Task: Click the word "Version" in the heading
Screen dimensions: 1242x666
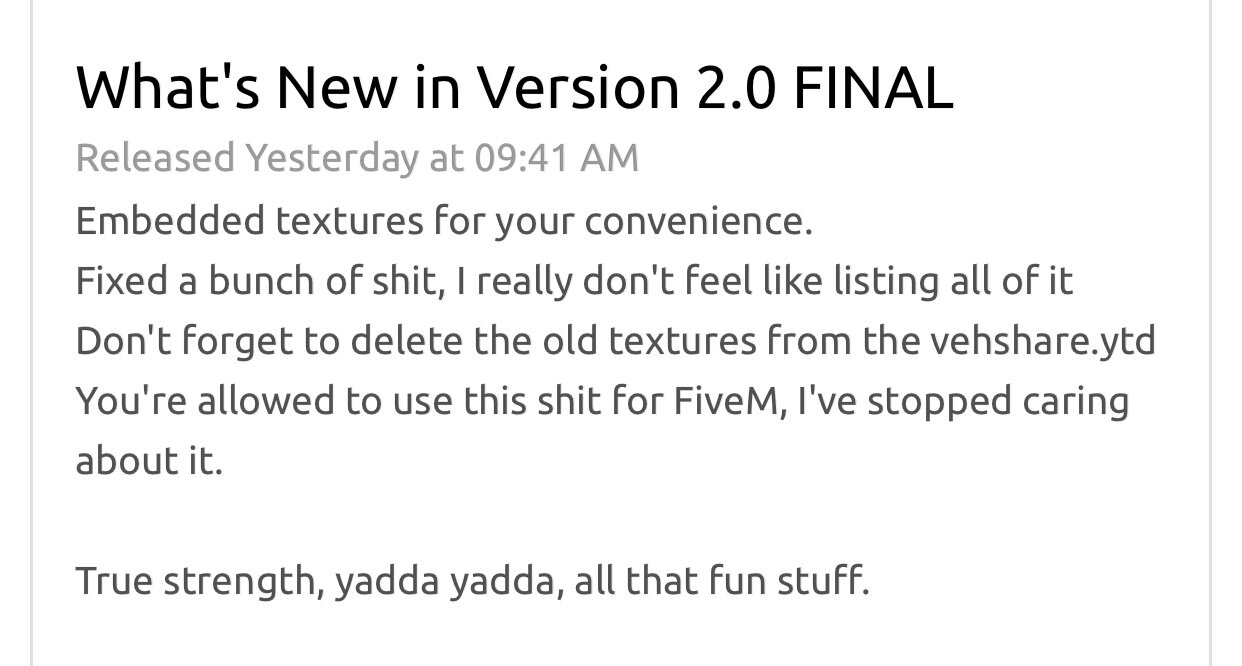Action: point(576,90)
